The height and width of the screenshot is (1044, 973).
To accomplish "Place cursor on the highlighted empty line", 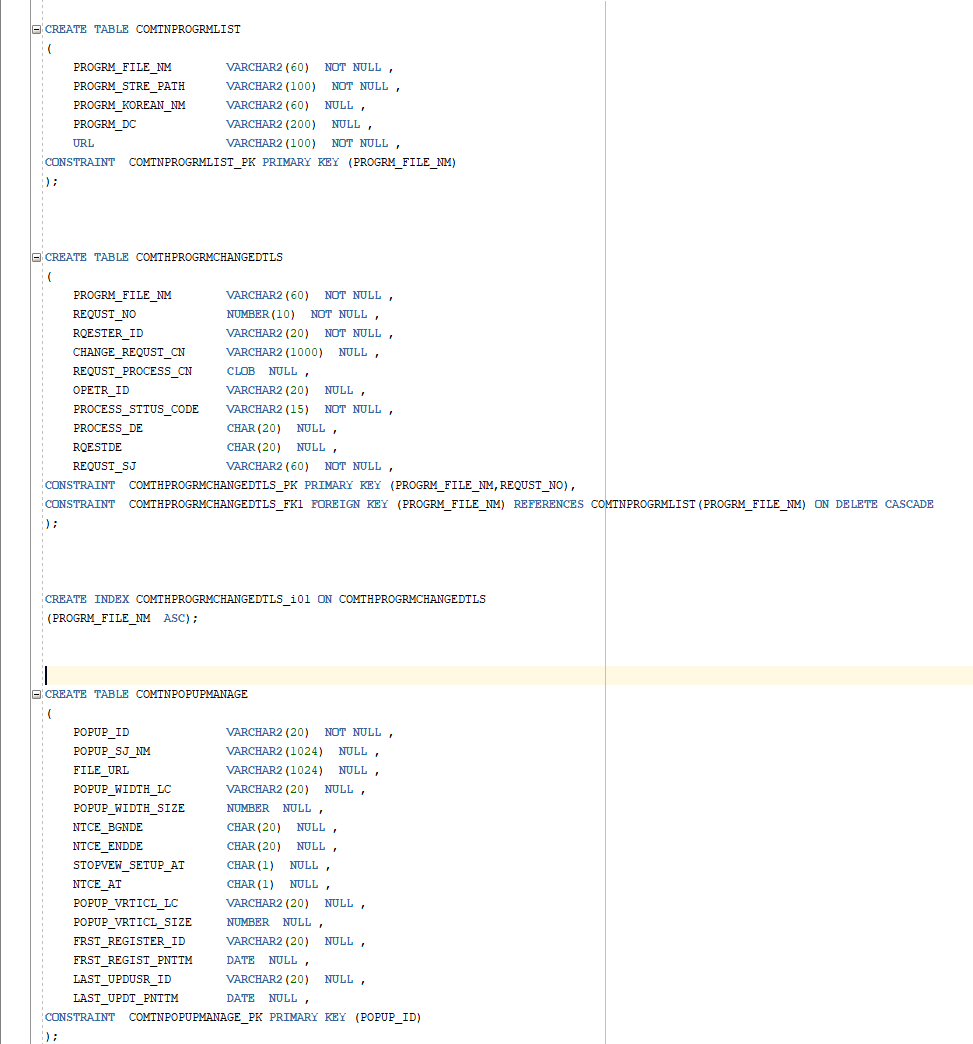I will click(509, 675).
